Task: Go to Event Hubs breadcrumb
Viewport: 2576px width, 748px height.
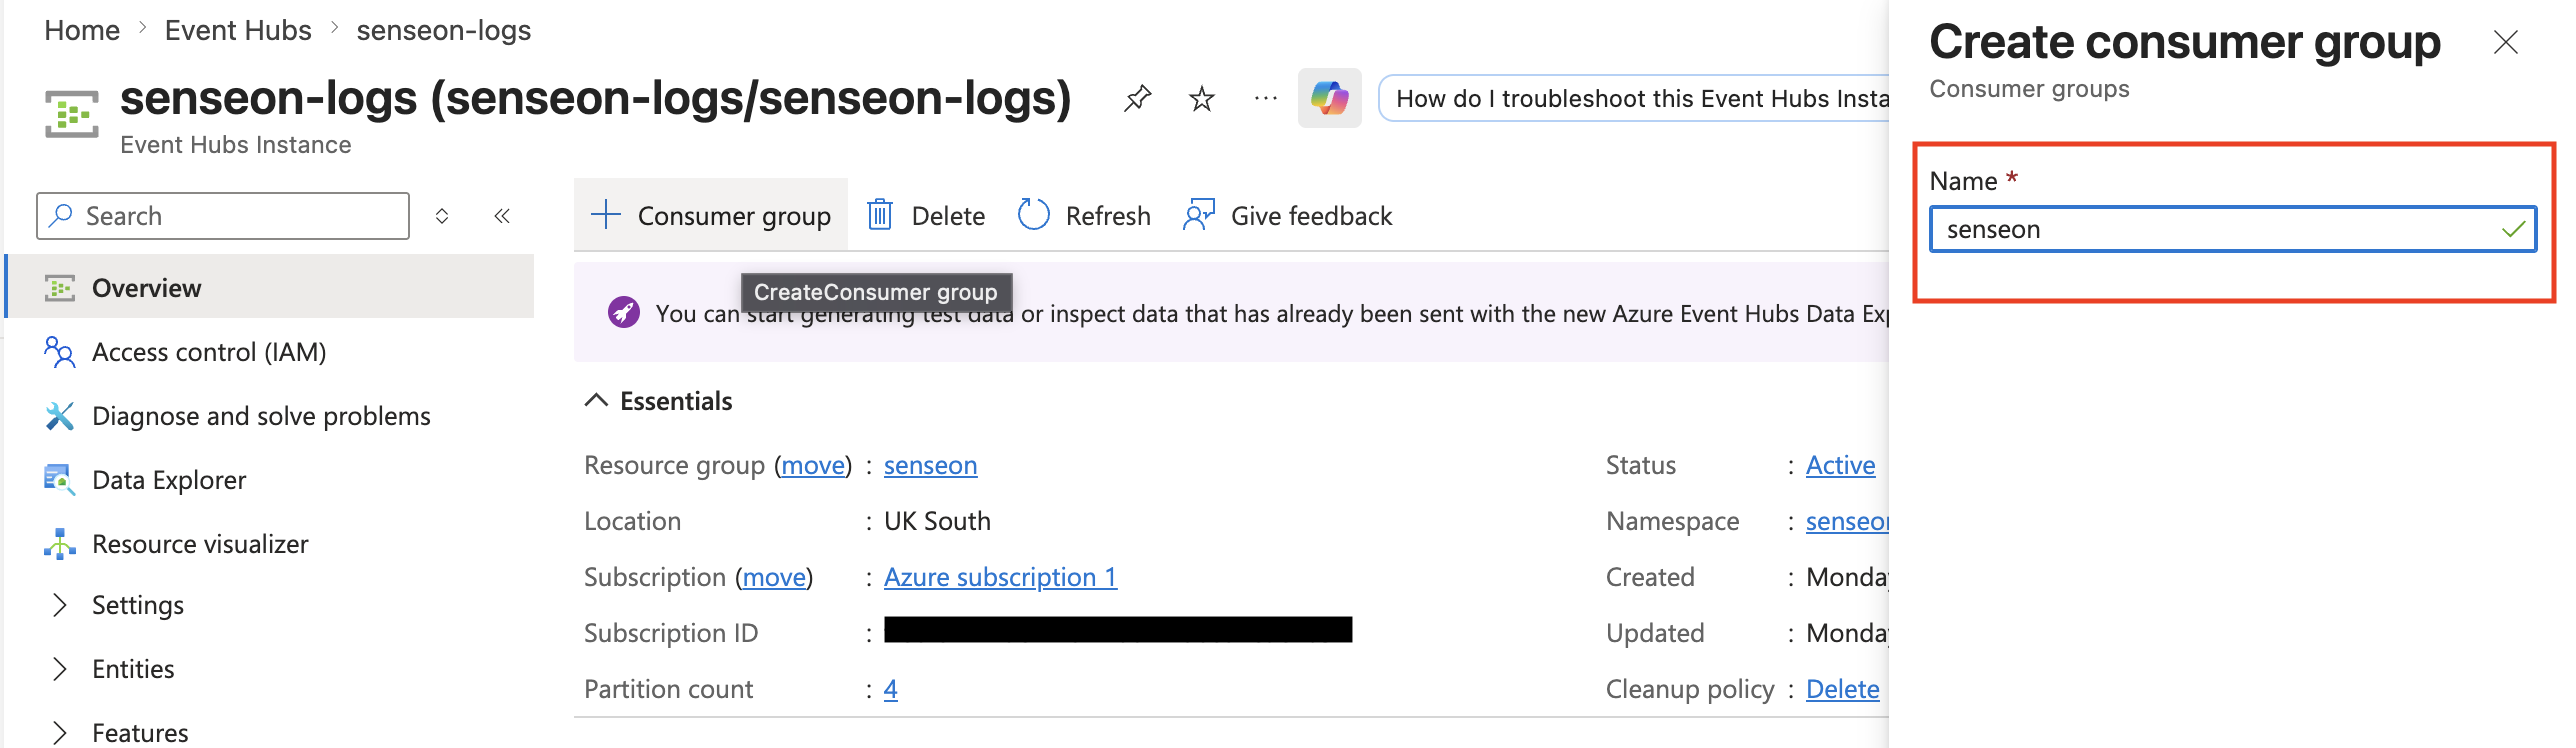Action: coord(238,31)
